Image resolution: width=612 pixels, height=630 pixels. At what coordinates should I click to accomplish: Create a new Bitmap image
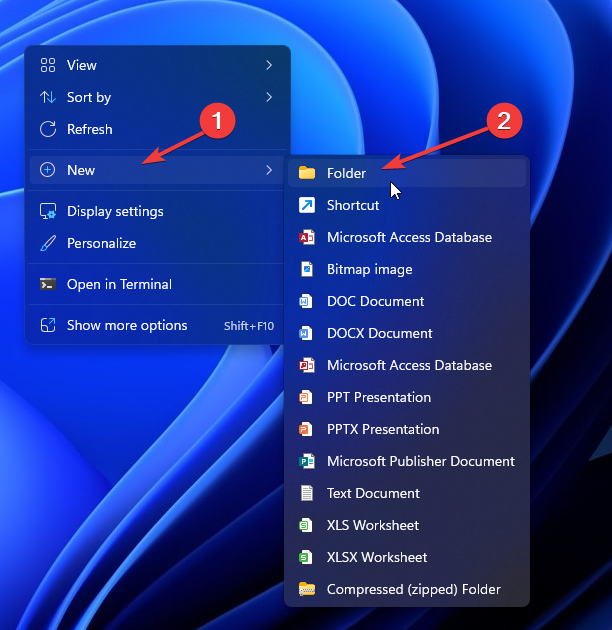click(x=407, y=269)
